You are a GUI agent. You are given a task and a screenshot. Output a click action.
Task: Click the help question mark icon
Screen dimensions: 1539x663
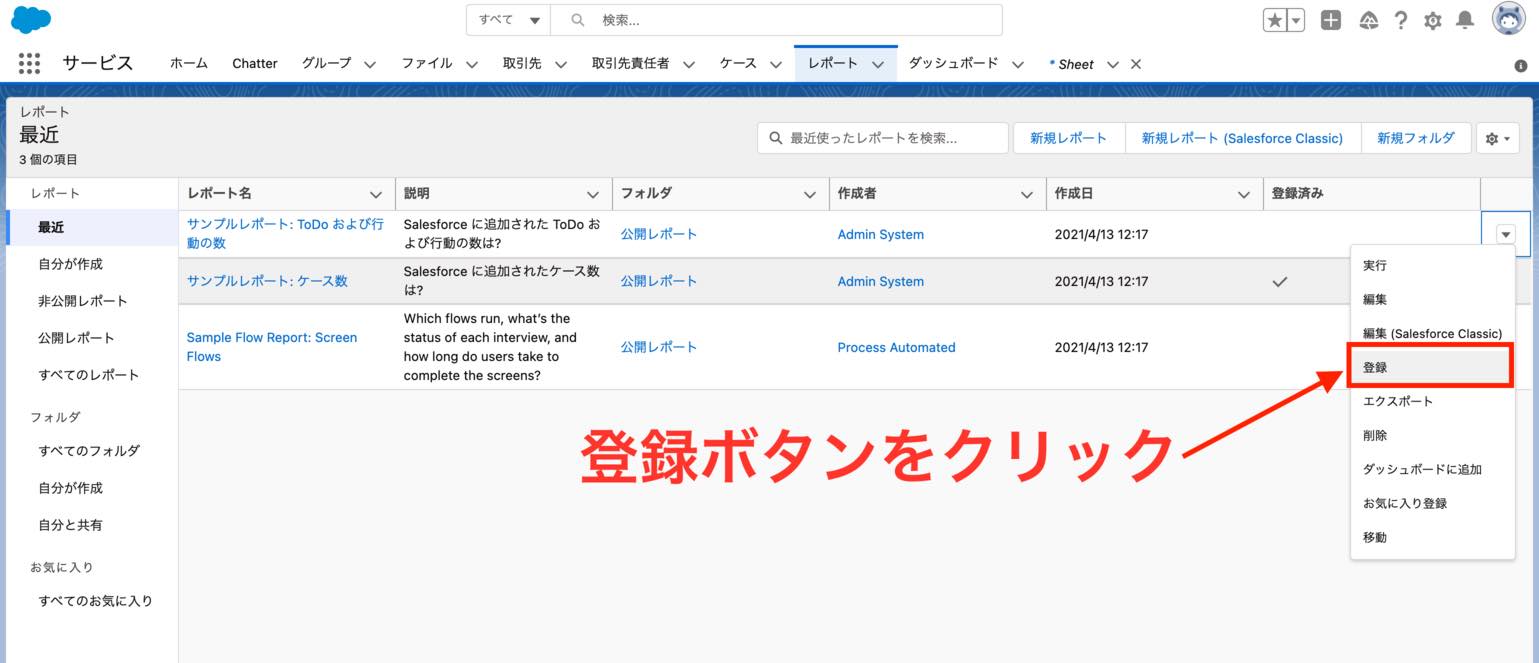pos(1401,20)
